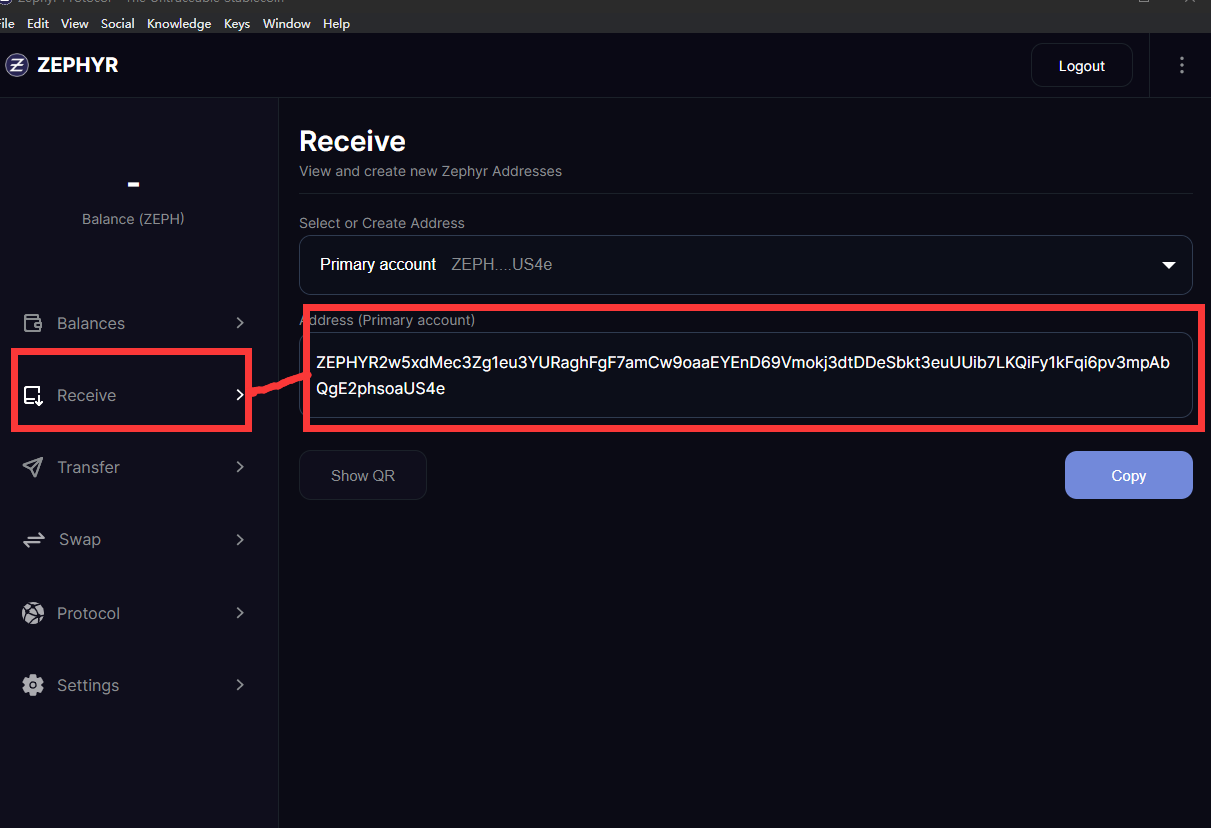
Task: Expand the Settings row chevron
Action: tap(240, 685)
